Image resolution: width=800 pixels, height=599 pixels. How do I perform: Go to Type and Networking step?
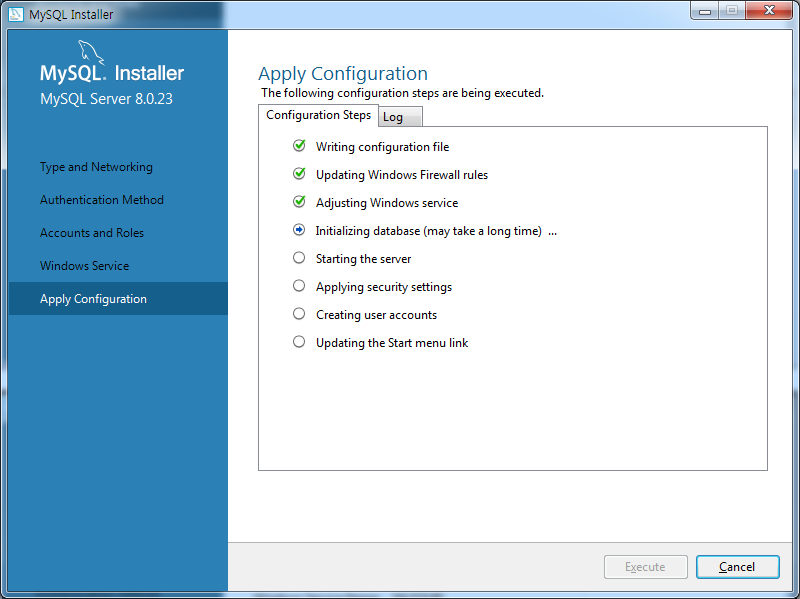coord(96,167)
